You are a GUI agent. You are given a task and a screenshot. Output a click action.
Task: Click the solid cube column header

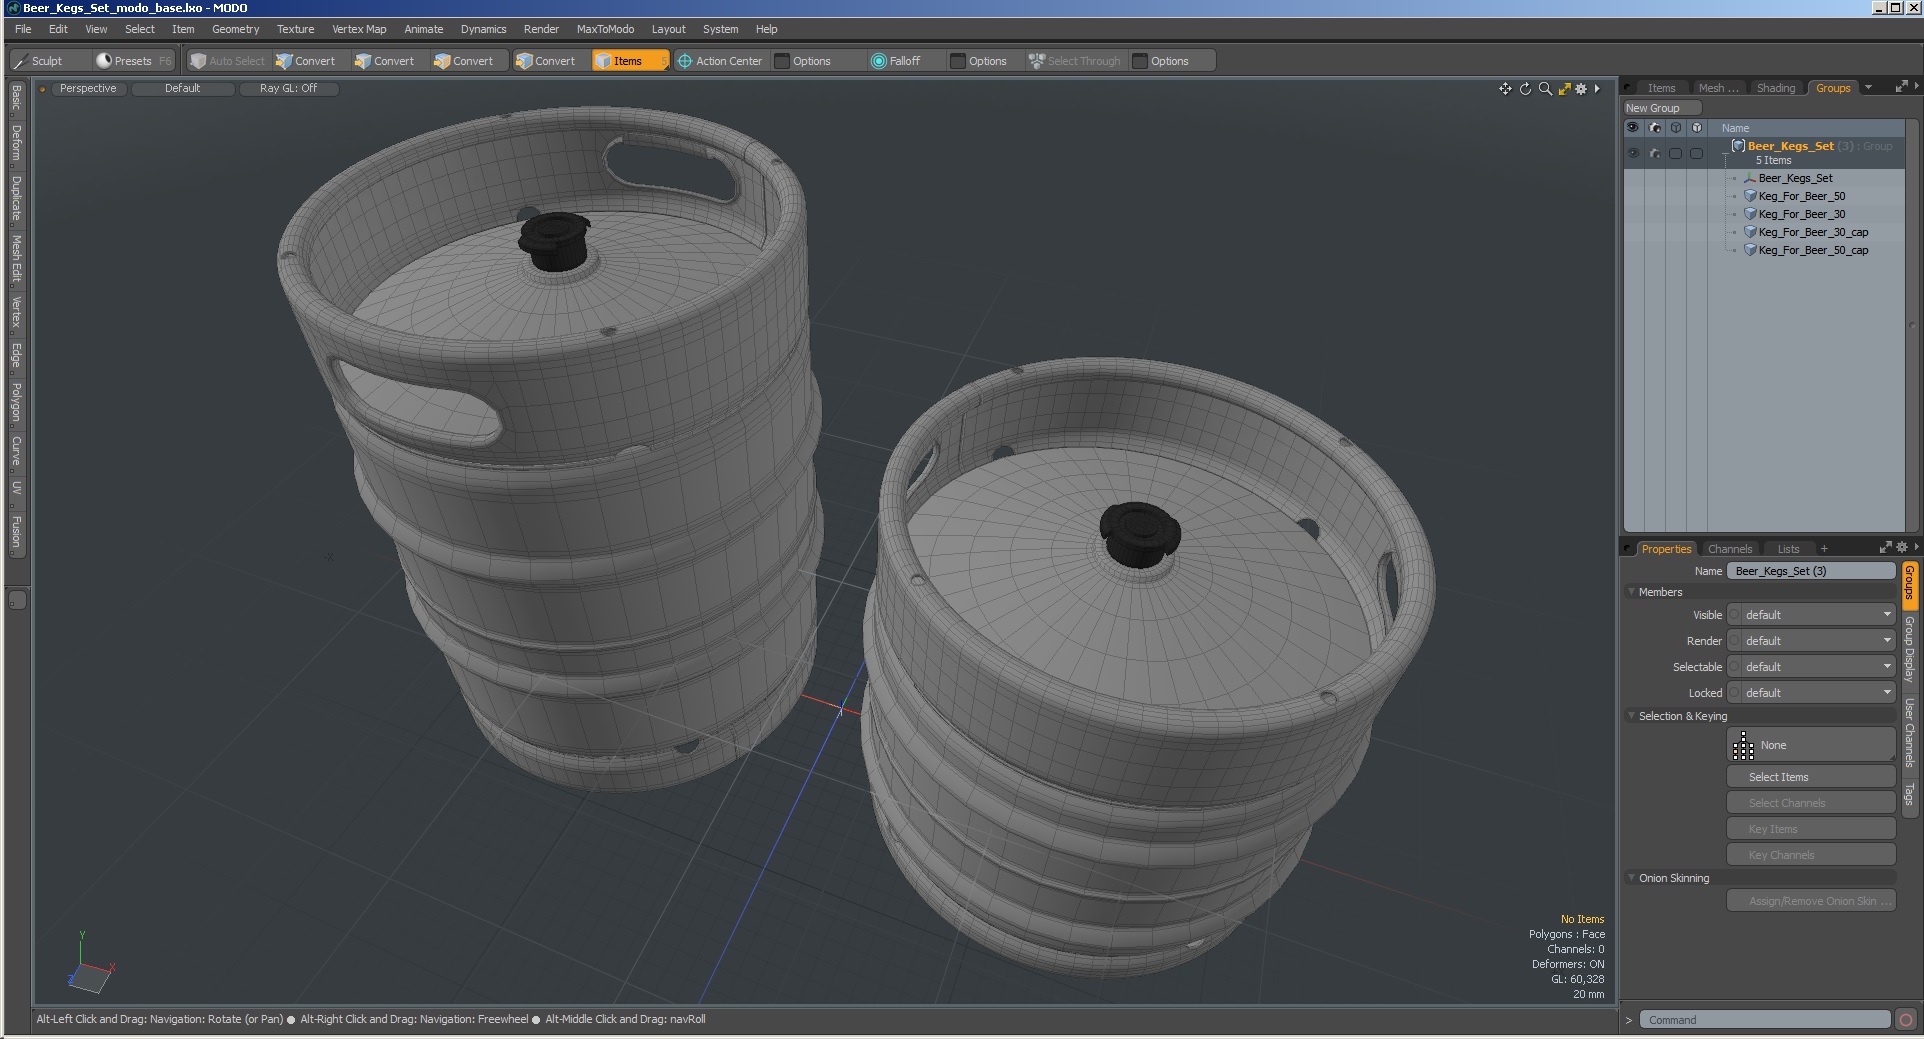(x=1697, y=128)
